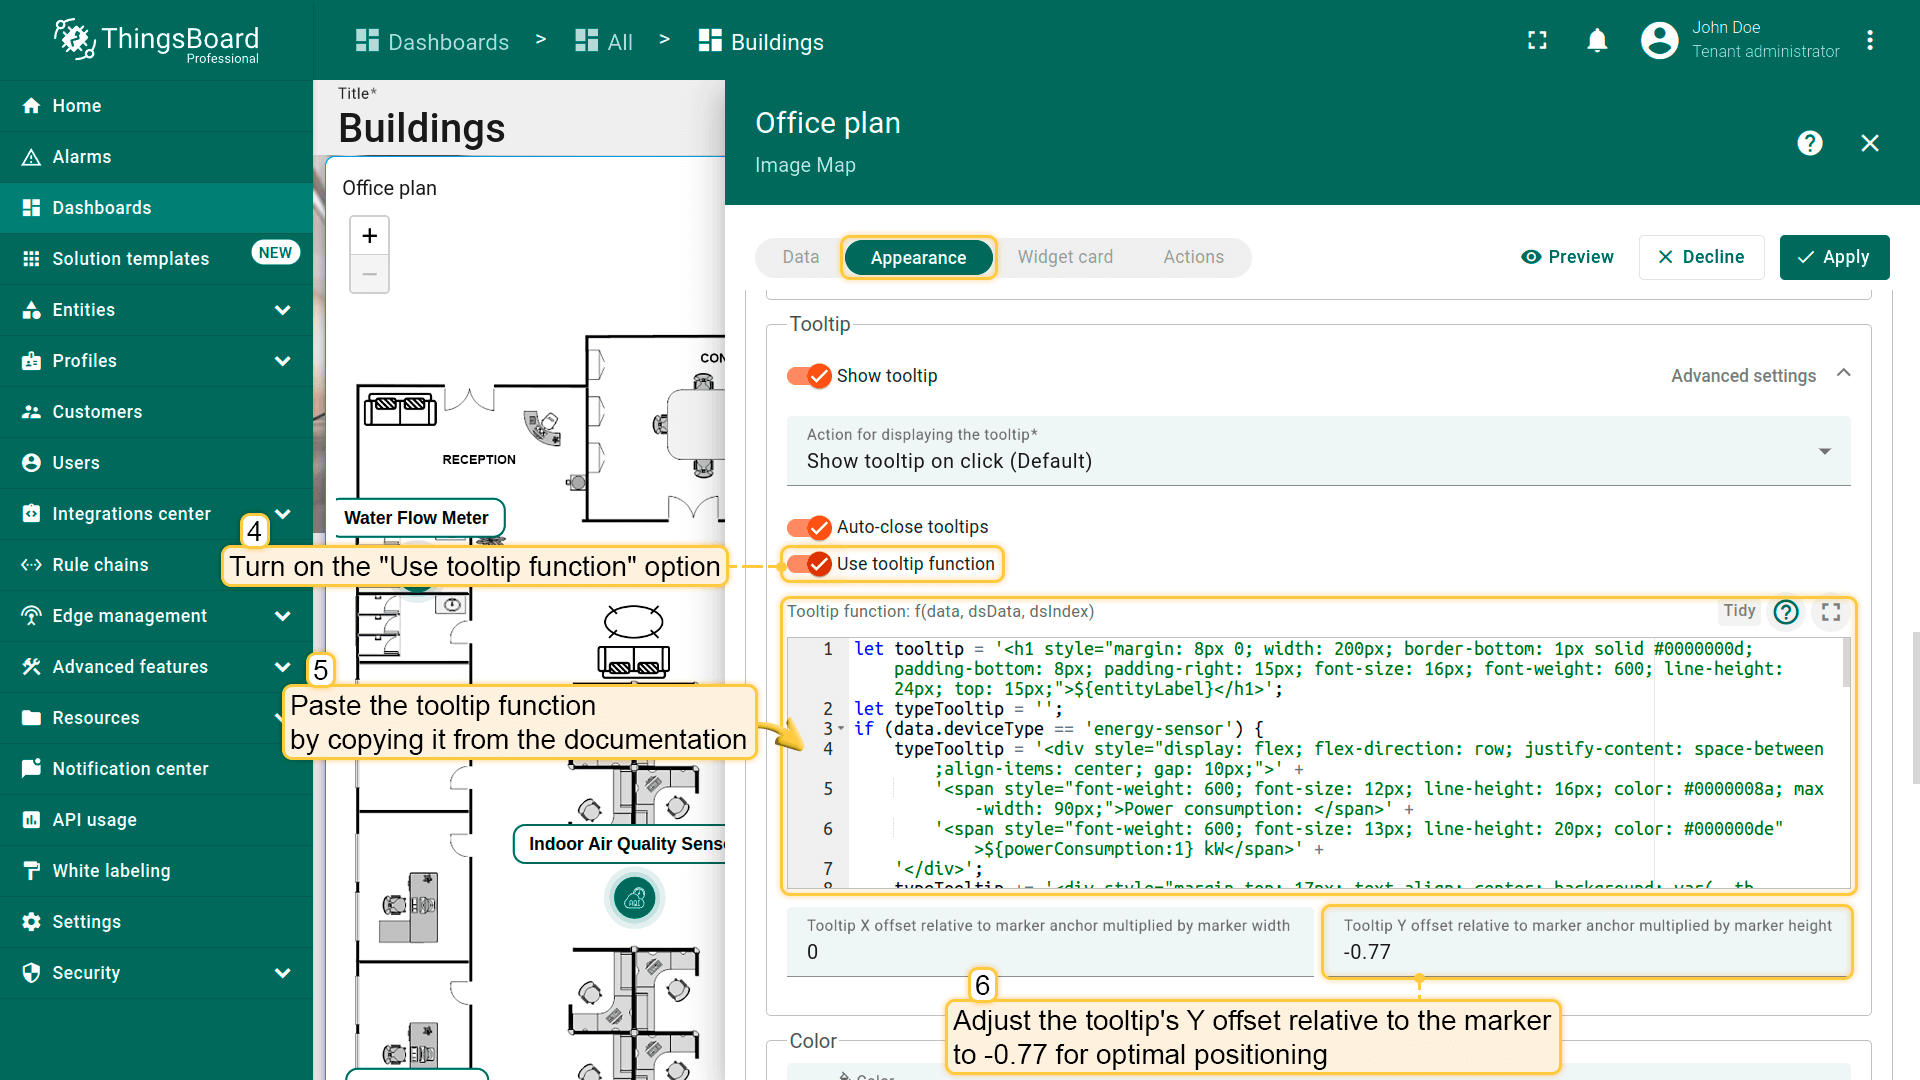Expand the Entities sidebar menu

point(283,310)
